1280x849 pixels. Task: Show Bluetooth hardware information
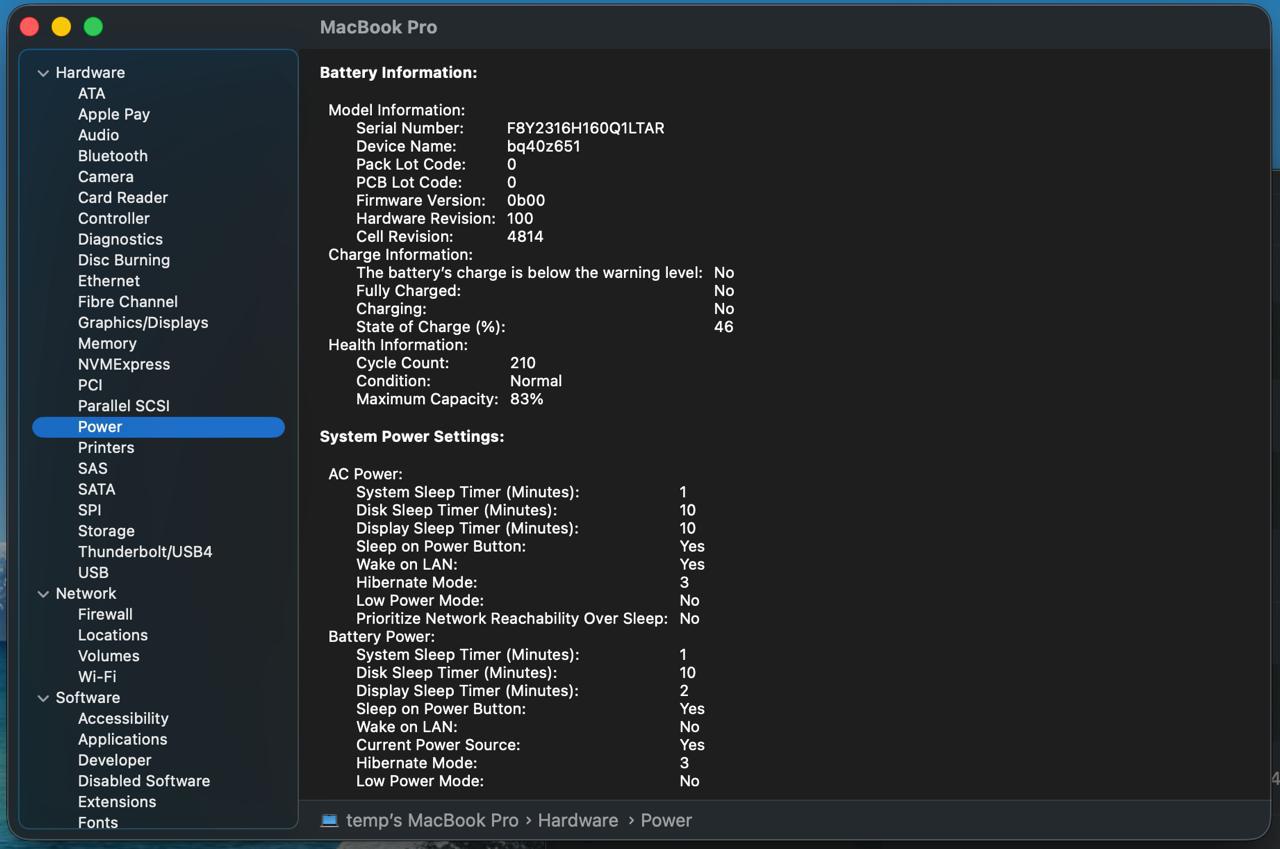tap(113, 156)
